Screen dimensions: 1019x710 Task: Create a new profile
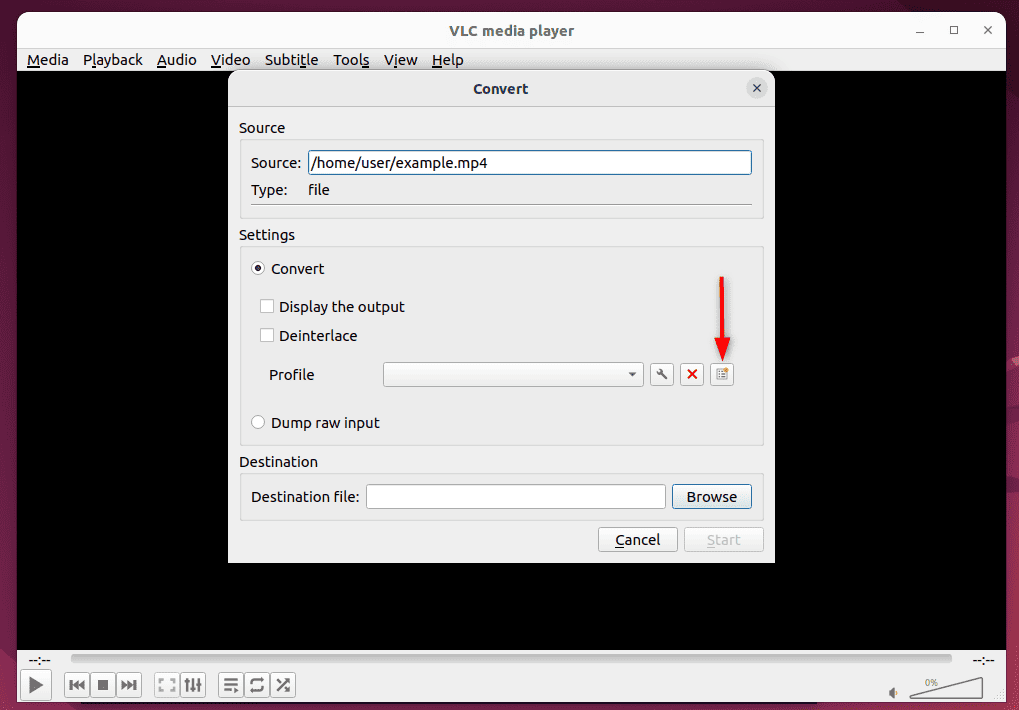tap(722, 374)
